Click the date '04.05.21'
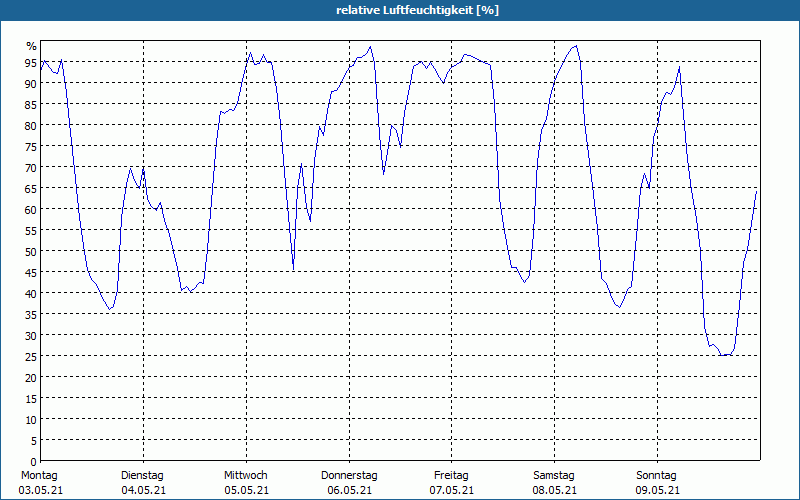The height and width of the screenshot is (500, 800). 143,490
